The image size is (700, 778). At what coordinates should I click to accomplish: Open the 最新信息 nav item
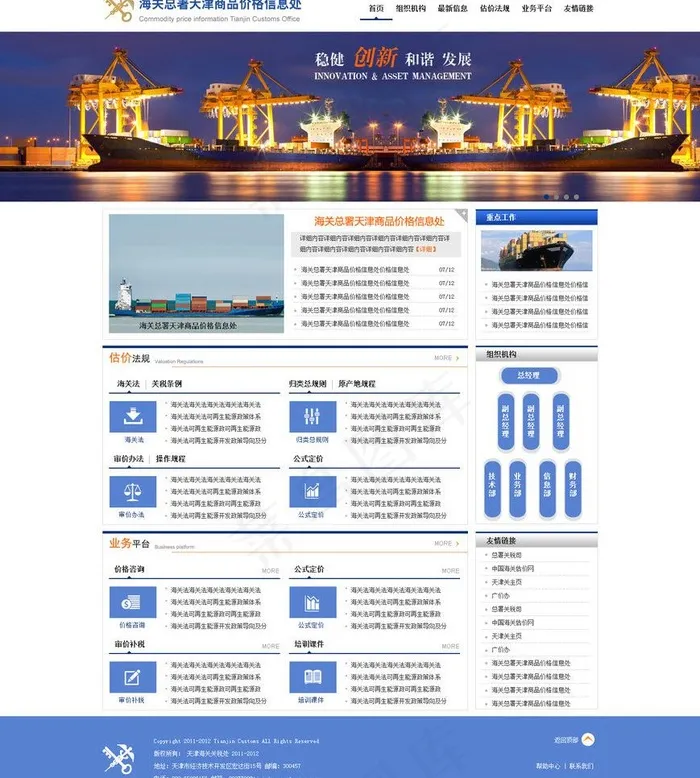pos(452,8)
